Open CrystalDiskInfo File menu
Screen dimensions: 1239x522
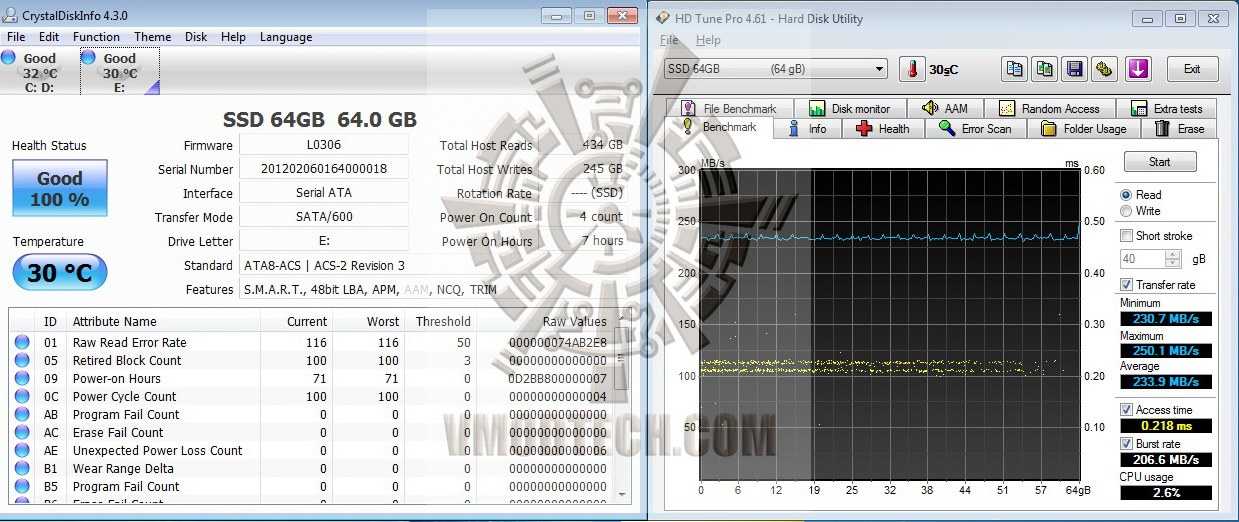(16, 37)
